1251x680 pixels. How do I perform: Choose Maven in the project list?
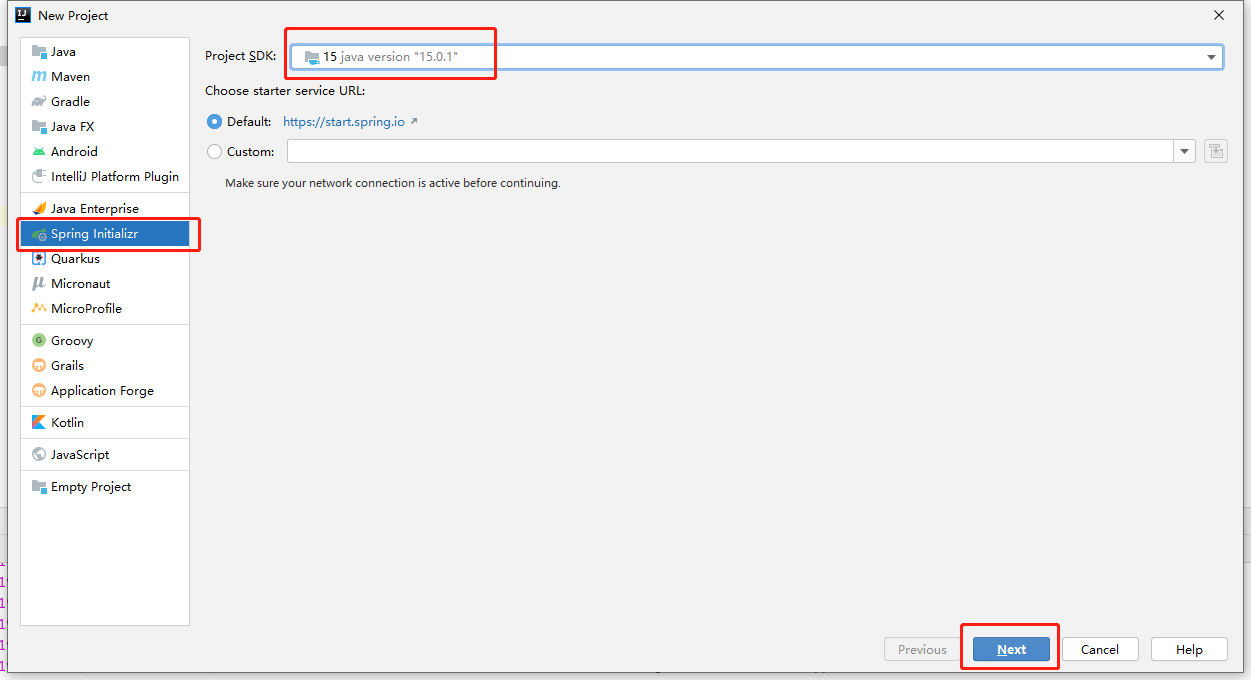[105, 77]
